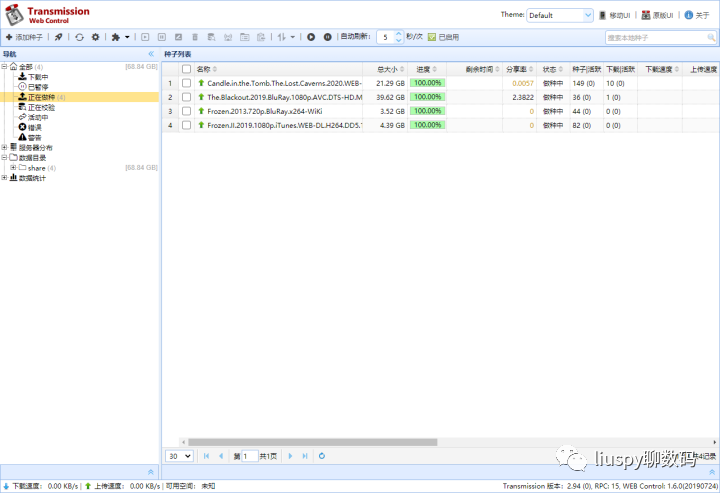Click the reload circular arrow in toolbar
Image resolution: width=720 pixels, height=493 pixels.
[79, 37]
